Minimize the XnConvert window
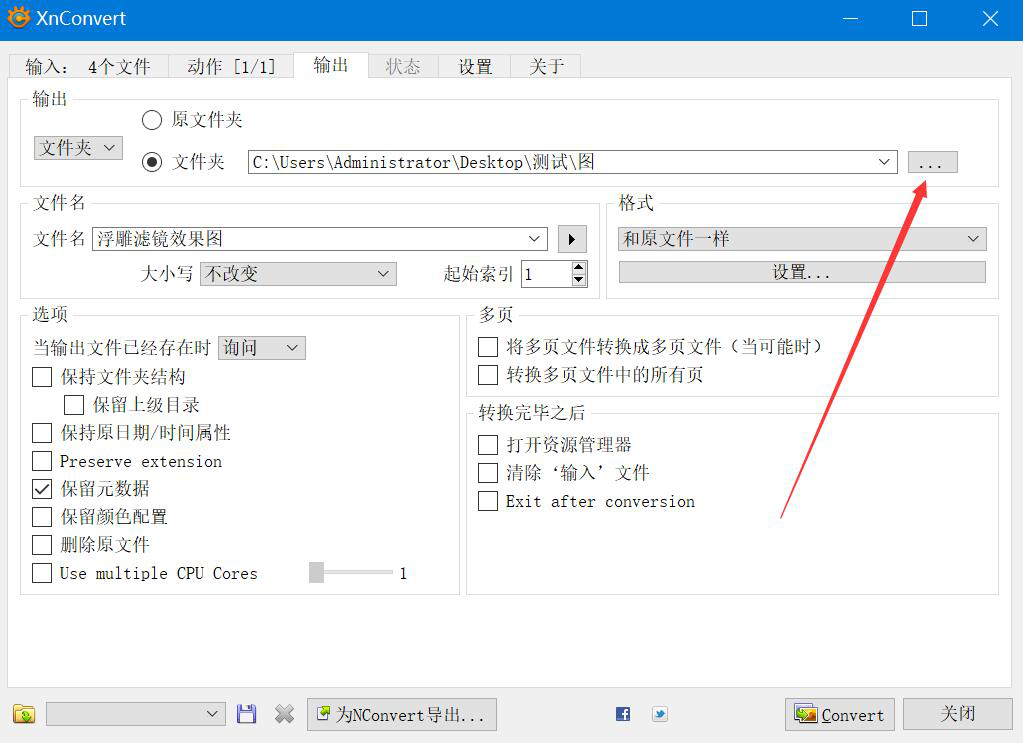Screen dimensions: 1023x743 point(850,18)
